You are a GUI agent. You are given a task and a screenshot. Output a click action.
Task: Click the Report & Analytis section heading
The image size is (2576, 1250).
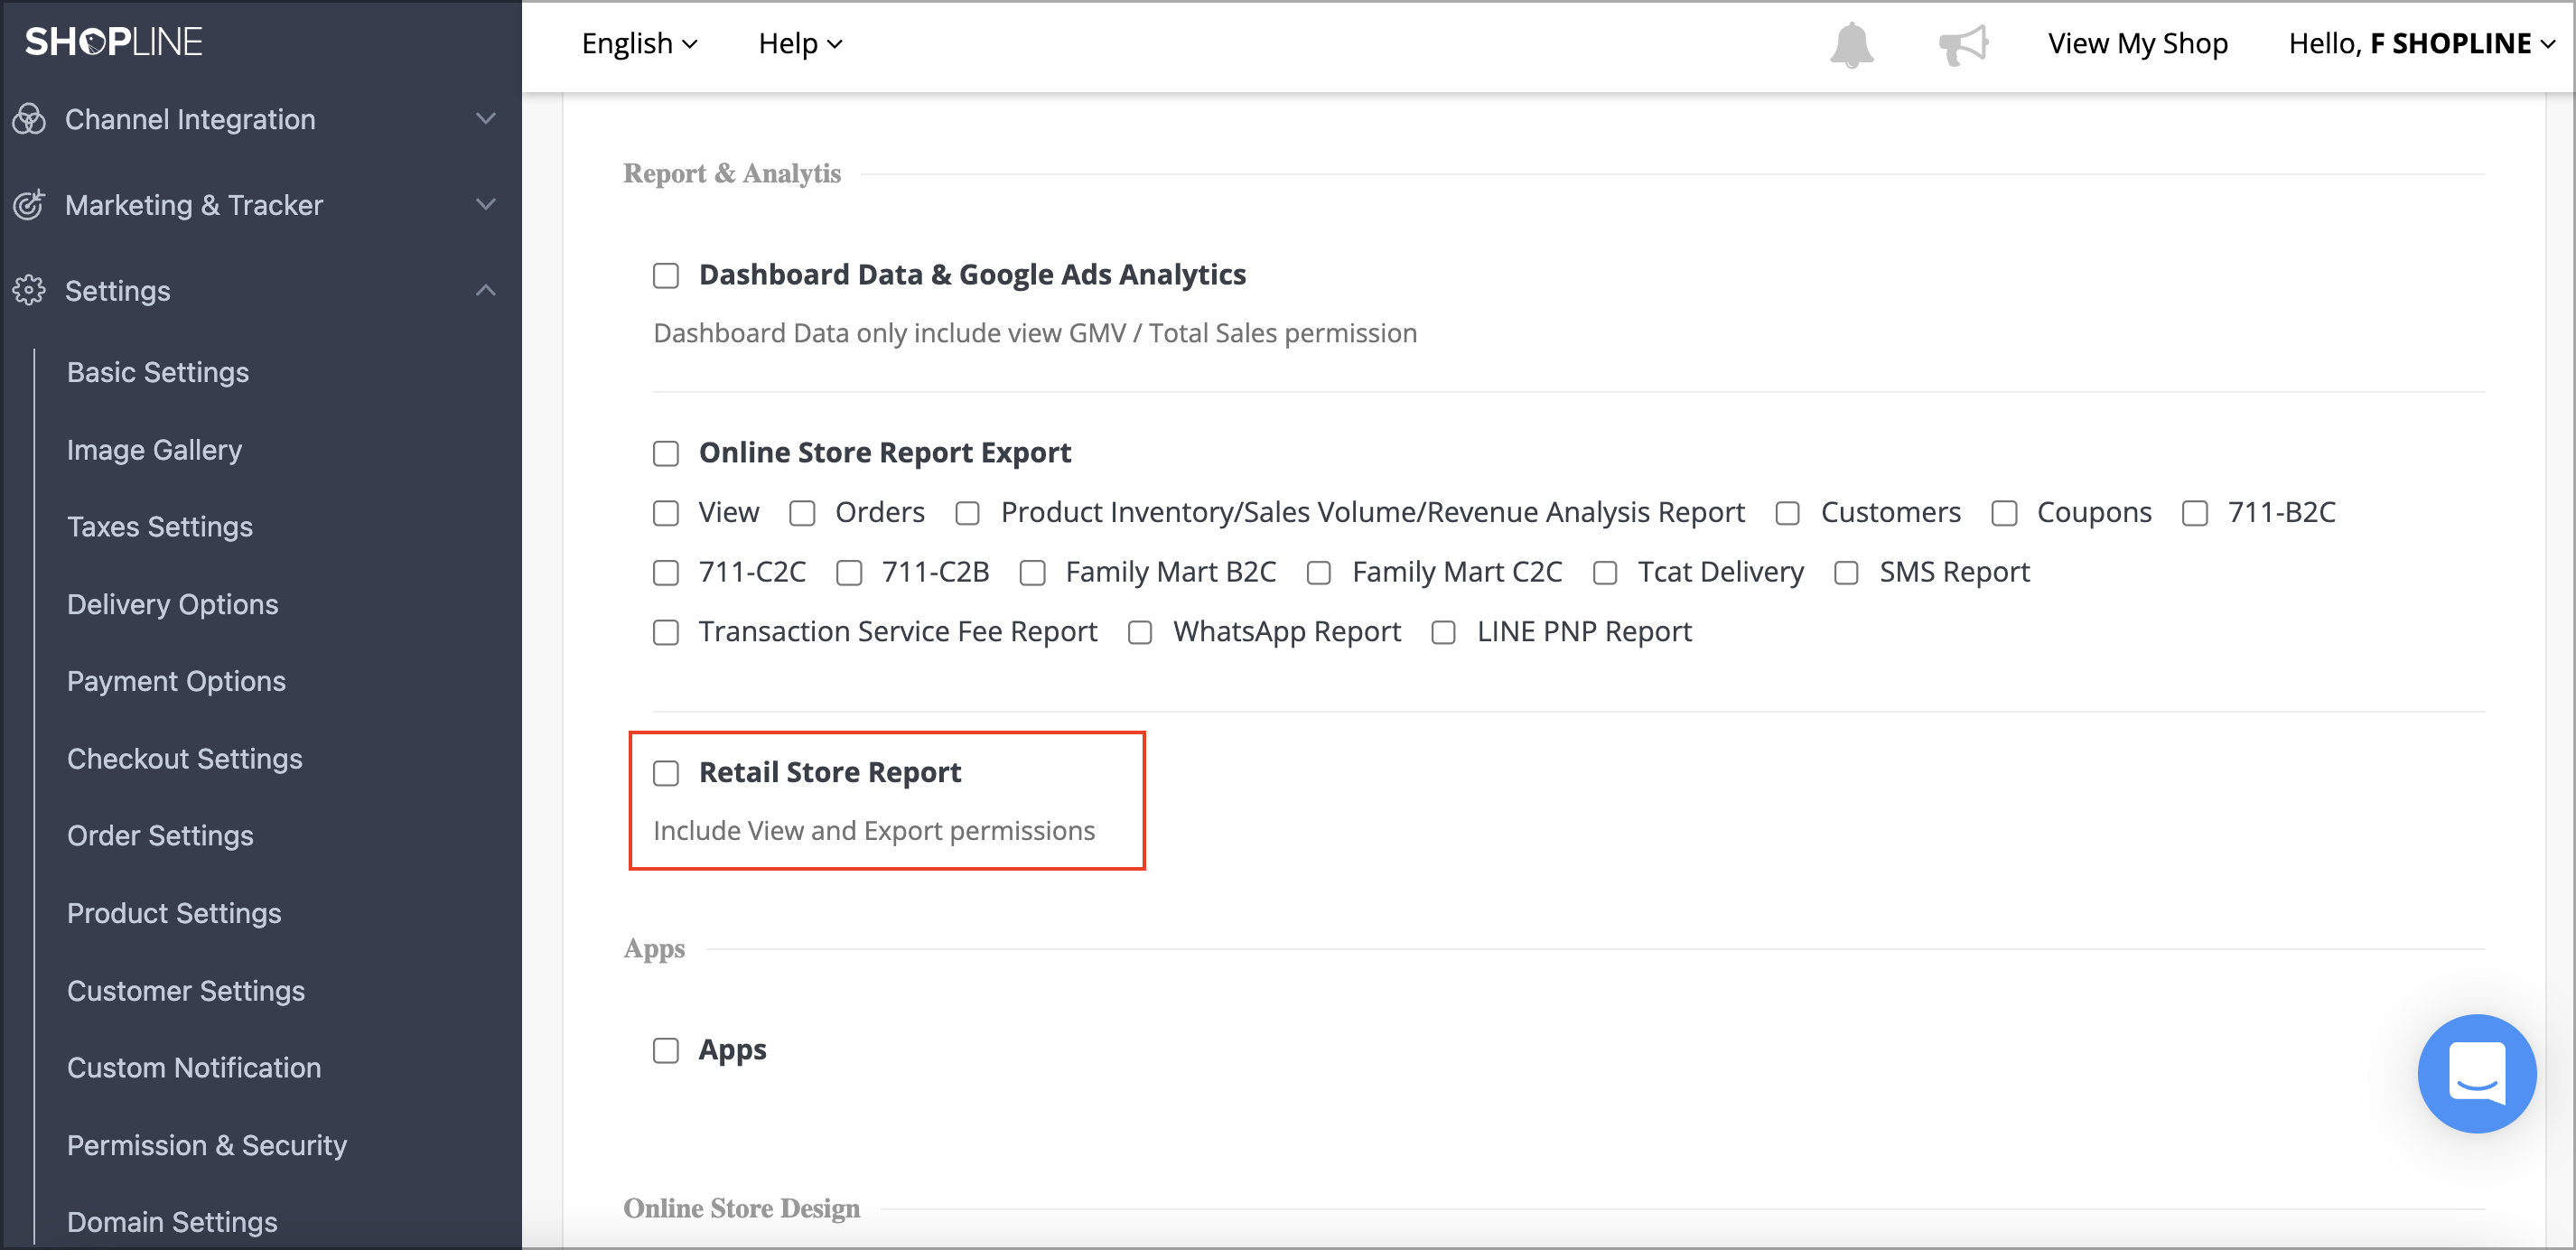point(732,173)
